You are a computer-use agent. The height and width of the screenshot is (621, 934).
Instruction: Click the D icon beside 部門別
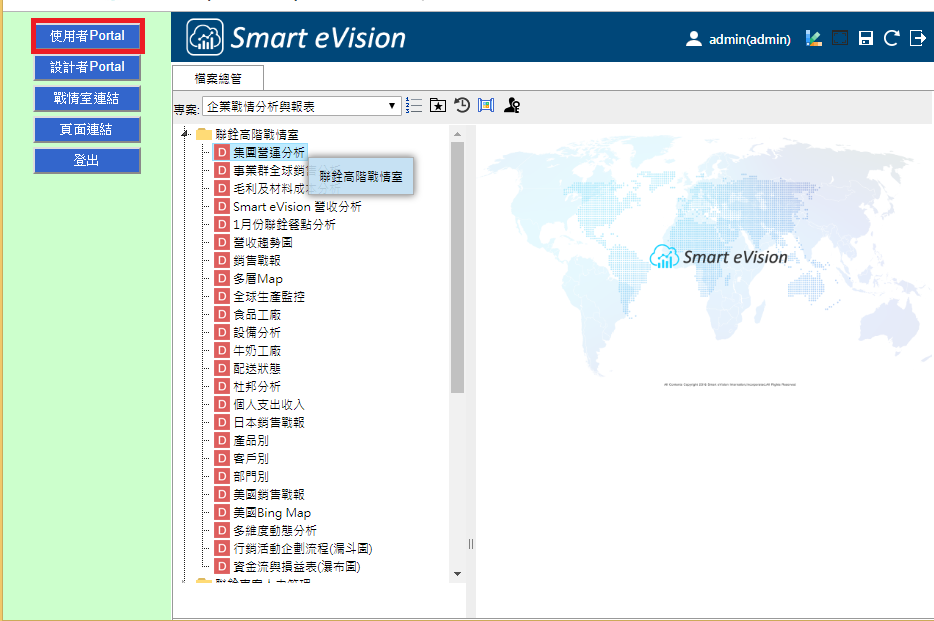point(222,476)
